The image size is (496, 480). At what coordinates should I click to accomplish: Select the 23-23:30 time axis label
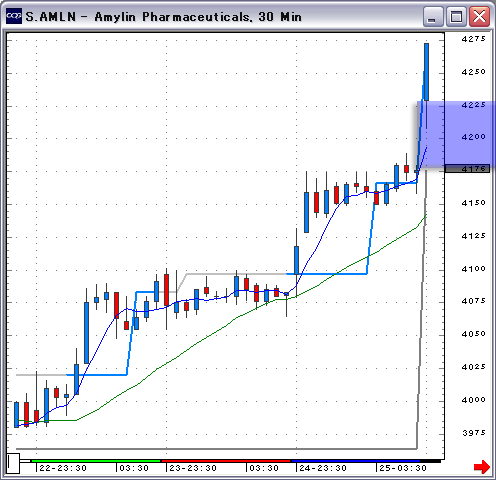(193, 468)
